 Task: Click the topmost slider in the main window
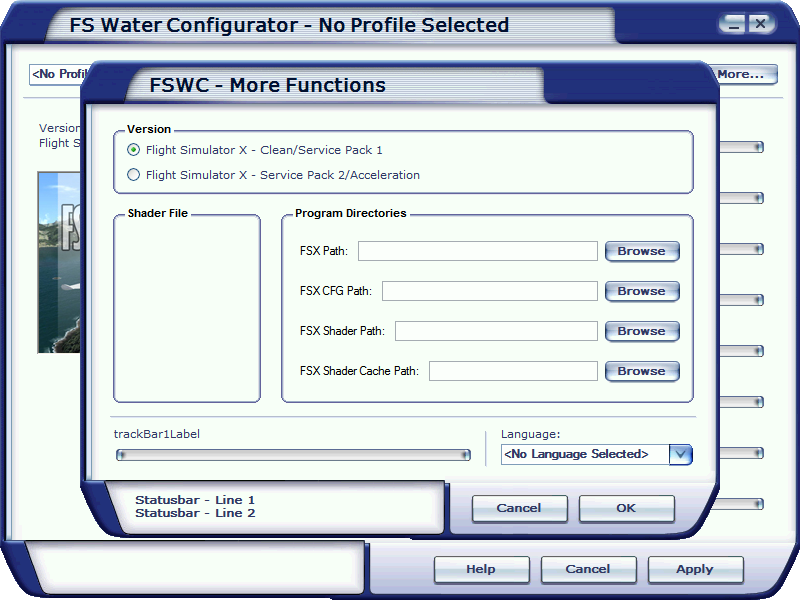click(x=741, y=147)
